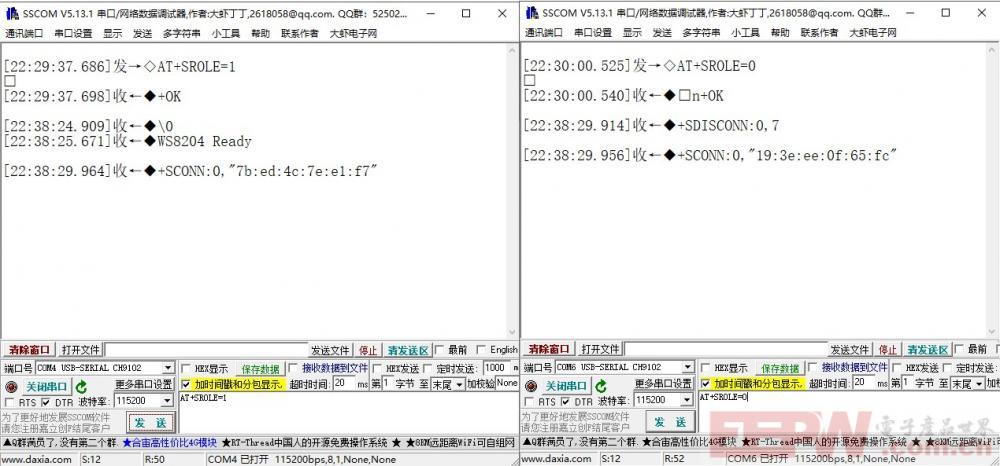The height and width of the screenshot is (466, 1000).
Task: Click 更多串口设置 in COM4 window
Action: click(143, 384)
